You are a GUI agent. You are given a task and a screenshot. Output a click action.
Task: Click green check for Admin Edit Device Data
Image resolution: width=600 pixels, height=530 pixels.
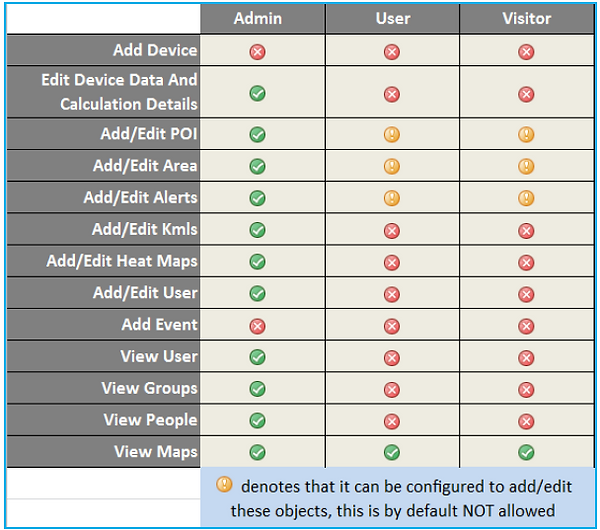coord(258,93)
